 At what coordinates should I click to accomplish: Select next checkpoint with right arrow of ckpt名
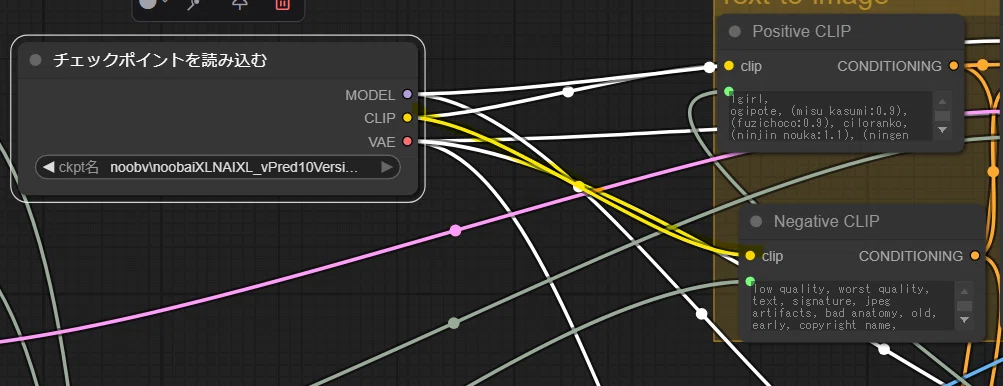386,168
